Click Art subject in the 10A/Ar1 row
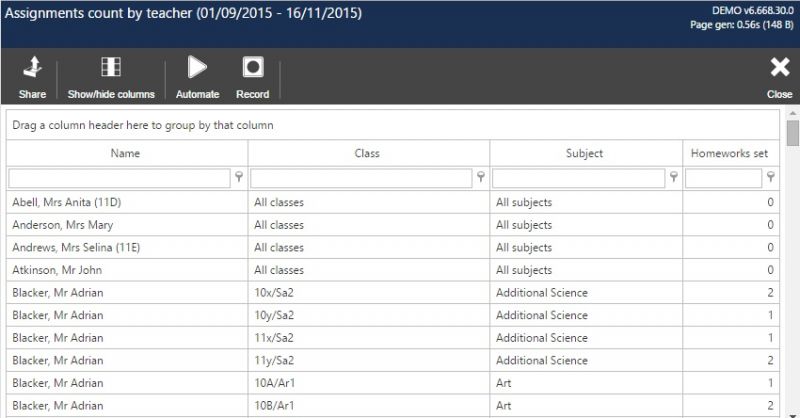The height and width of the screenshot is (418, 800). coord(504,383)
